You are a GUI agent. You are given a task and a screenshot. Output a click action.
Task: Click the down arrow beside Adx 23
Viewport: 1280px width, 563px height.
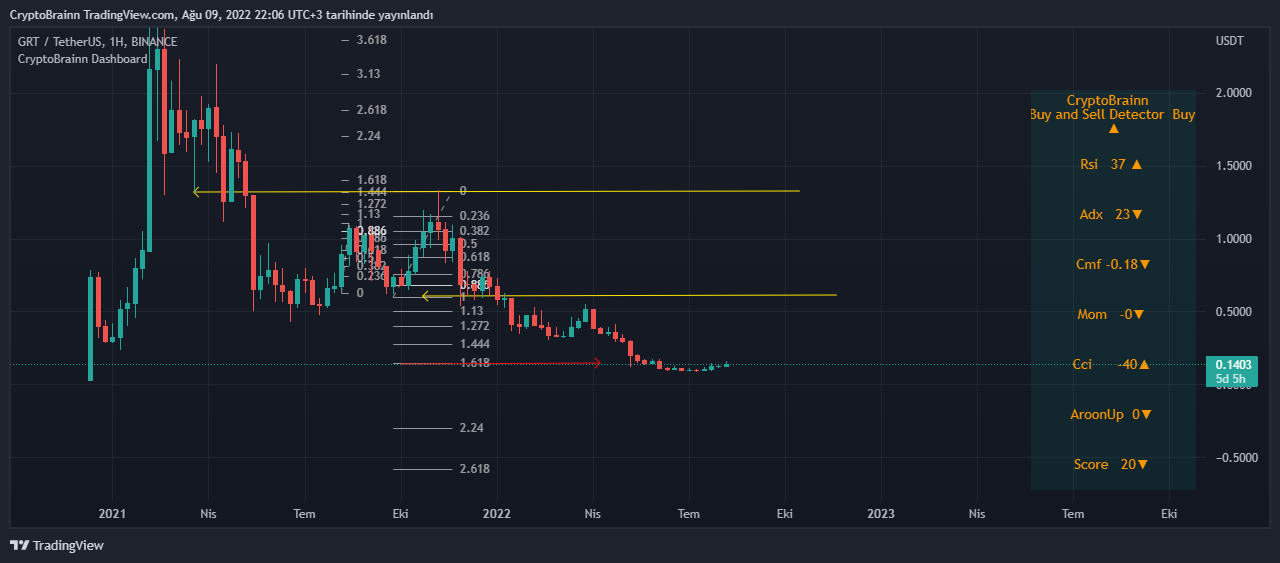(1138, 215)
